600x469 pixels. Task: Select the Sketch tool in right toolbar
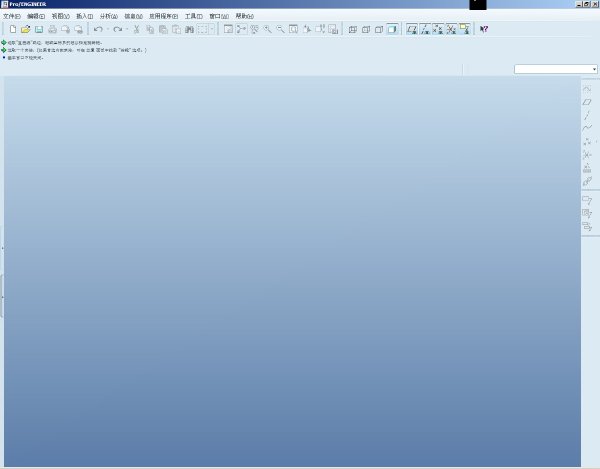(587, 89)
